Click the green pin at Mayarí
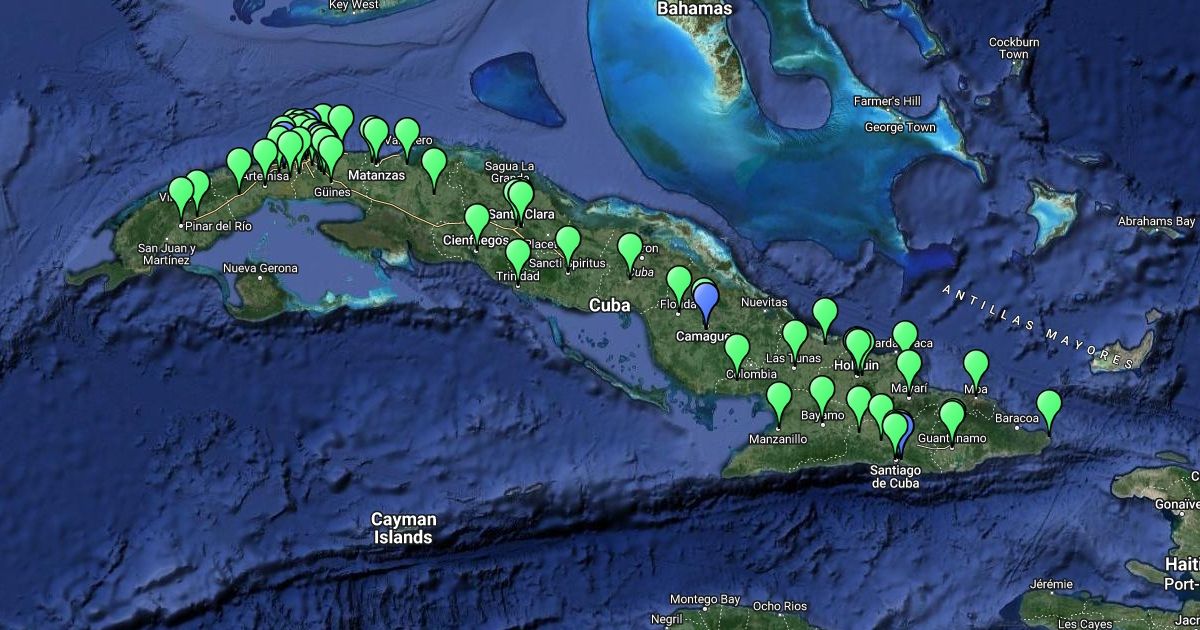 [x=908, y=366]
